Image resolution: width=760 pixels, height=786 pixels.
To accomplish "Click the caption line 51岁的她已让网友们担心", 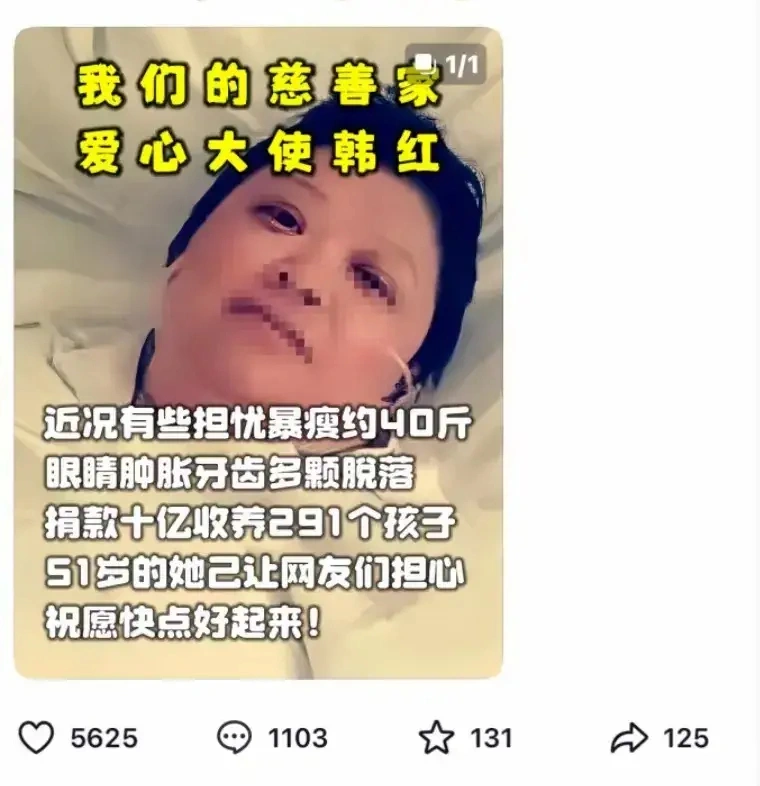I will [x=255, y=572].
